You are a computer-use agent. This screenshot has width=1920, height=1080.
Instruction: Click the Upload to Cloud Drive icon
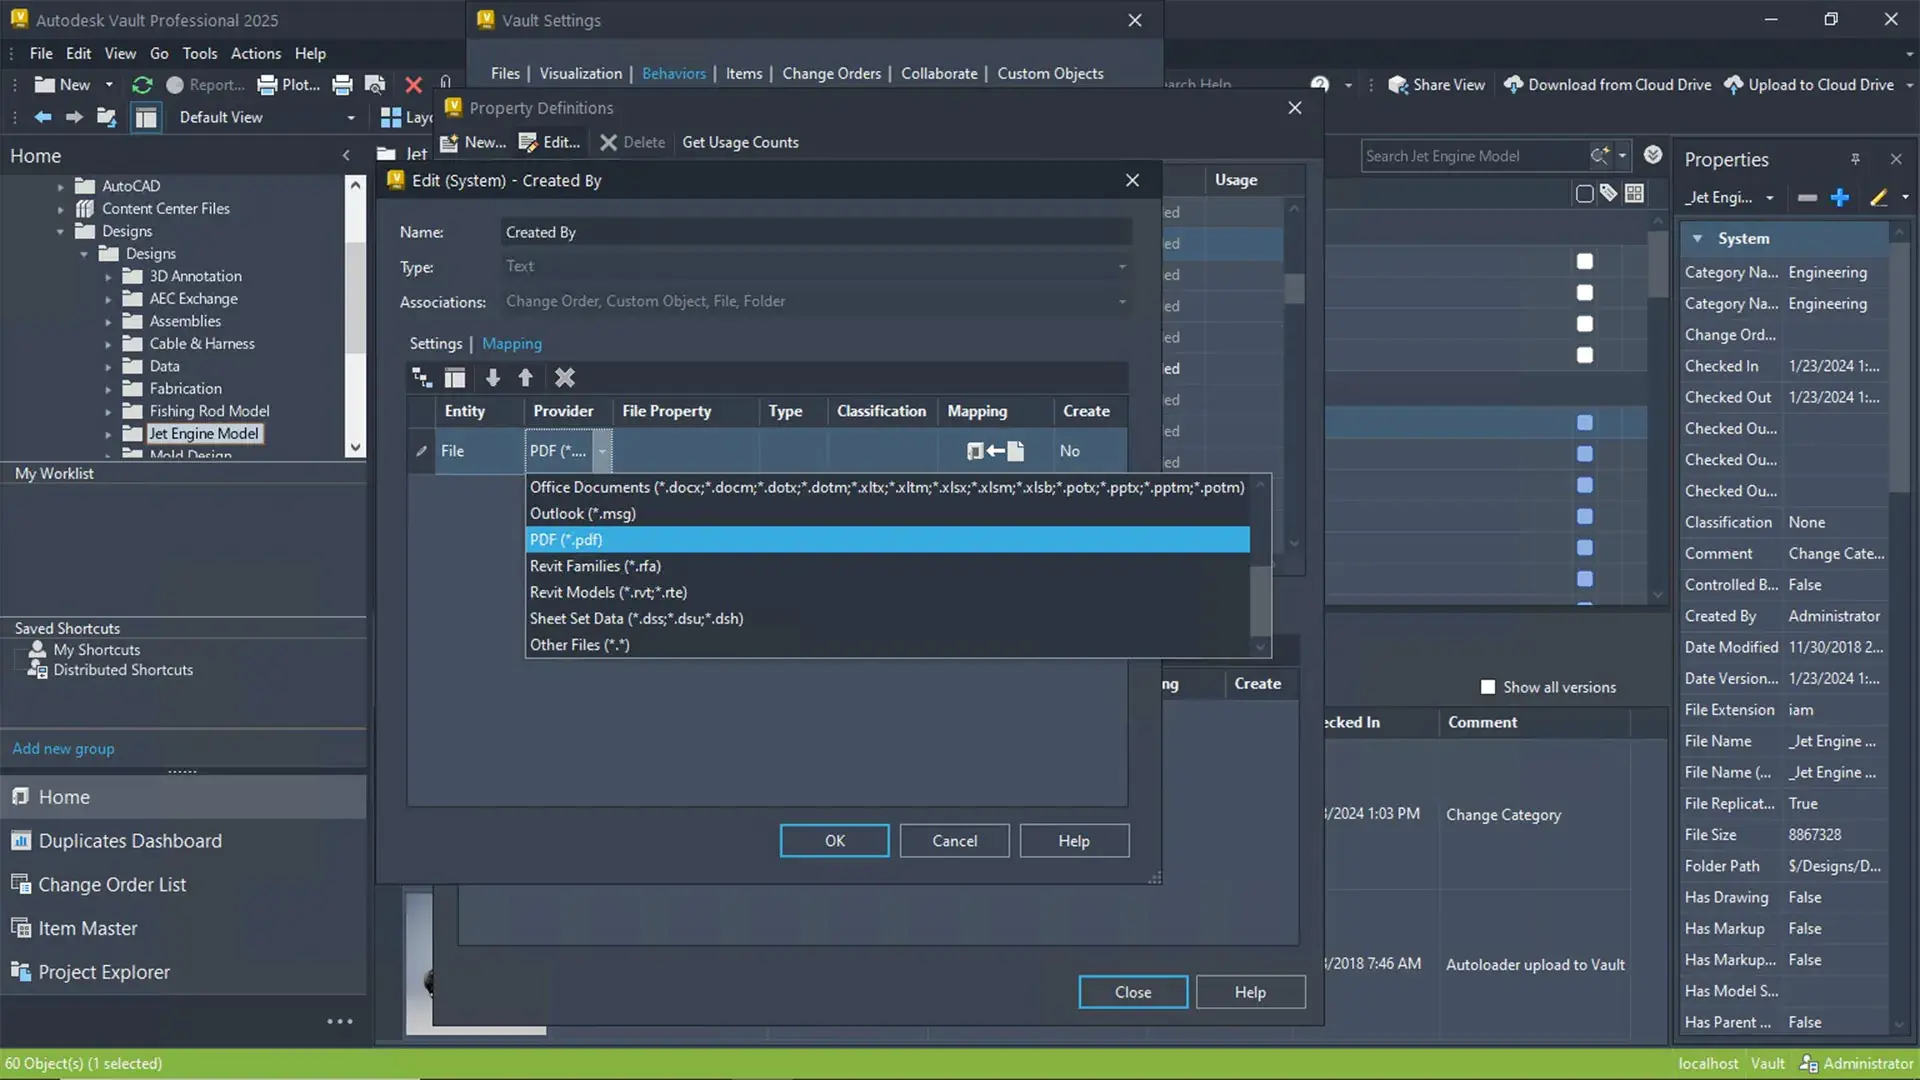point(1734,85)
